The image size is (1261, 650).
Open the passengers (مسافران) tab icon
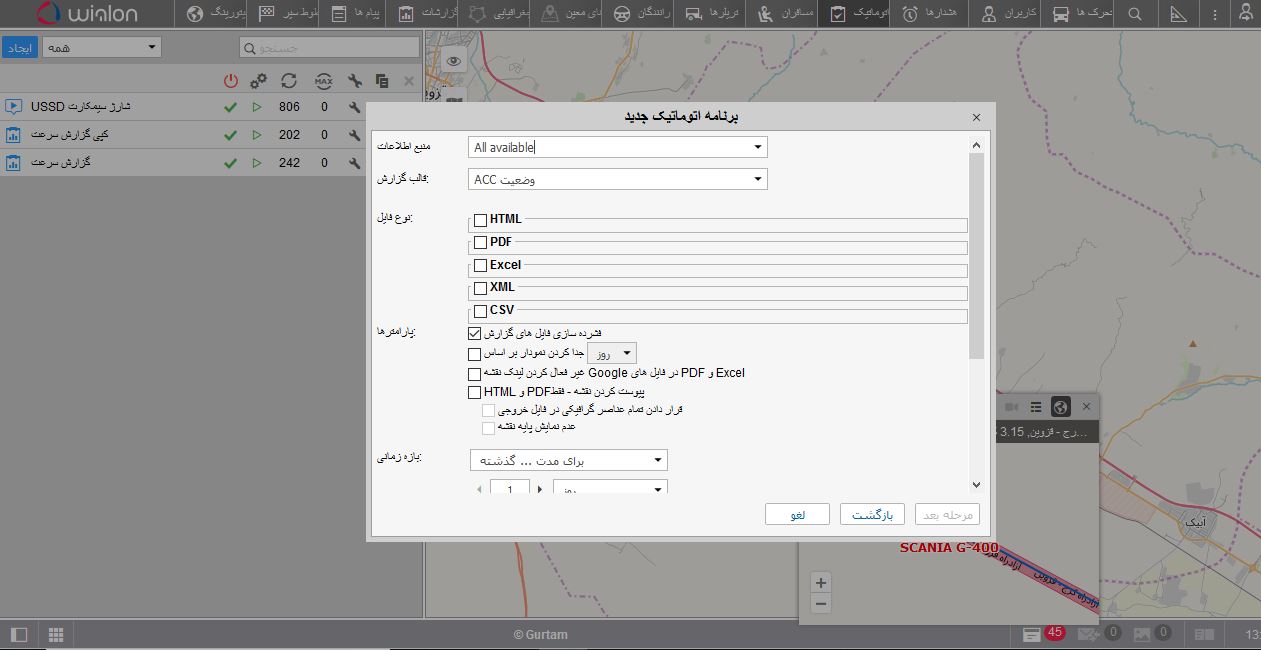click(x=765, y=14)
